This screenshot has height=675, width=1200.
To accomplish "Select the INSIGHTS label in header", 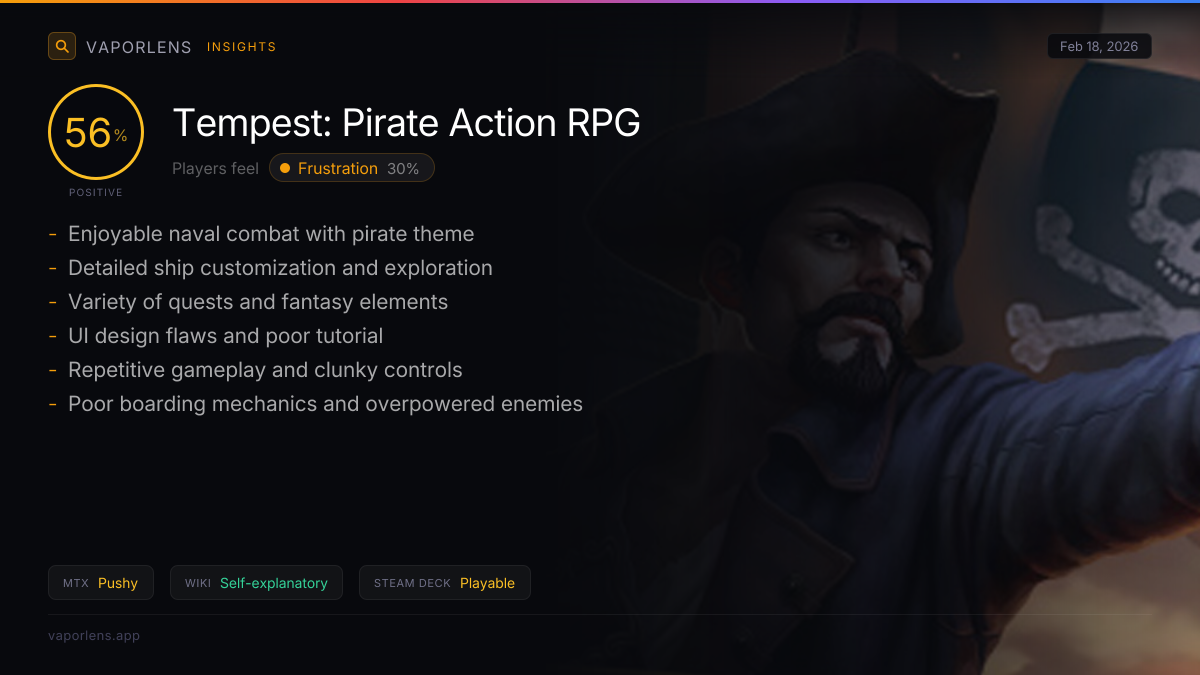I will point(241,47).
